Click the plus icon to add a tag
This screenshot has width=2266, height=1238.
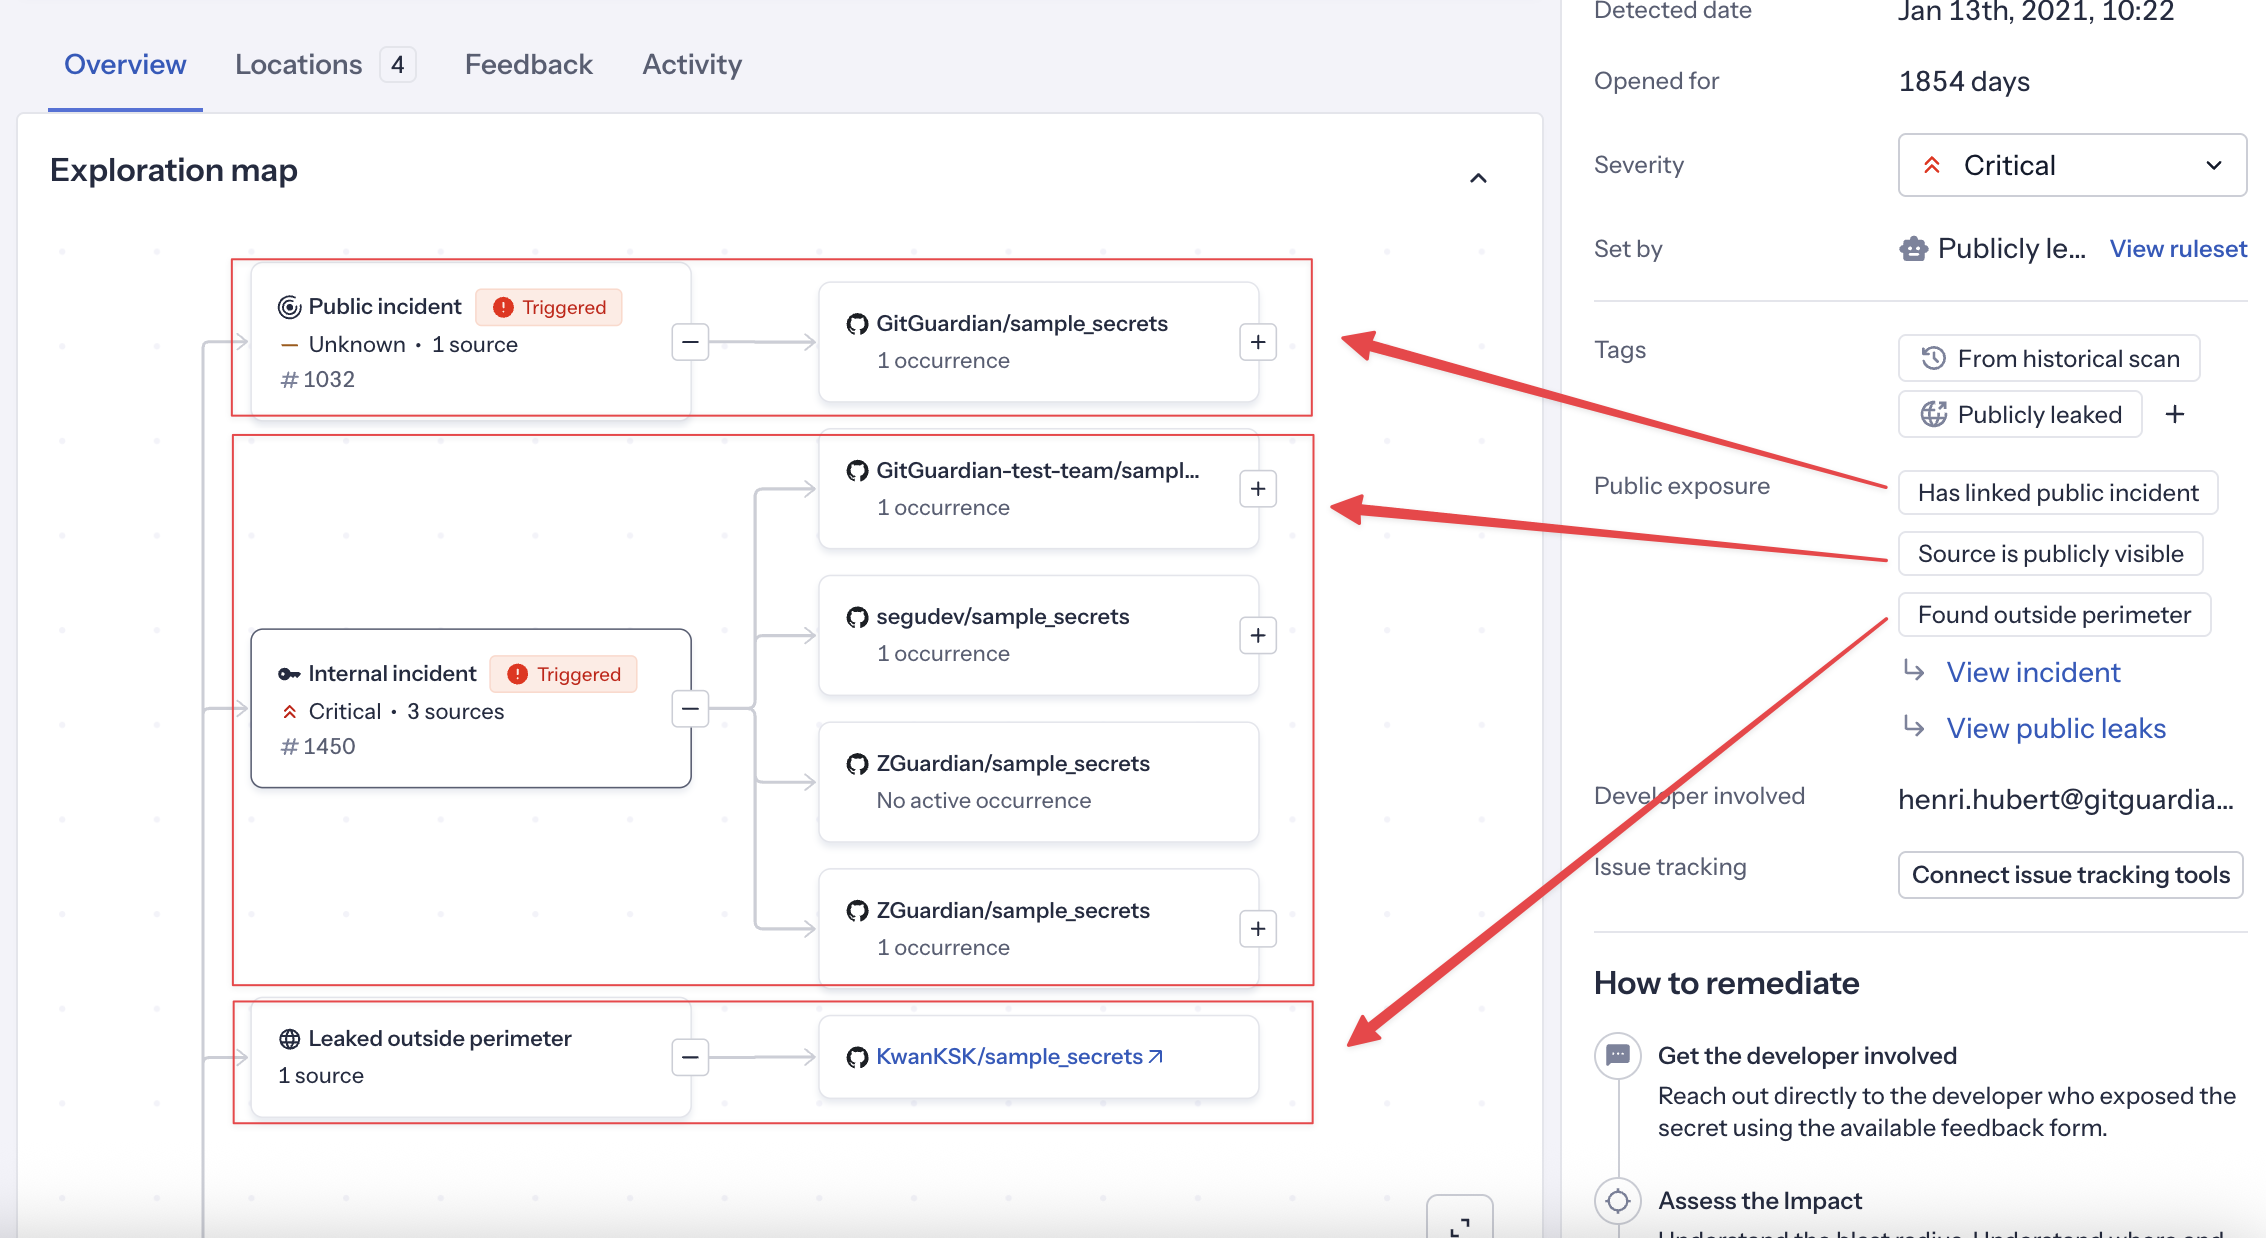(2175, 414)
